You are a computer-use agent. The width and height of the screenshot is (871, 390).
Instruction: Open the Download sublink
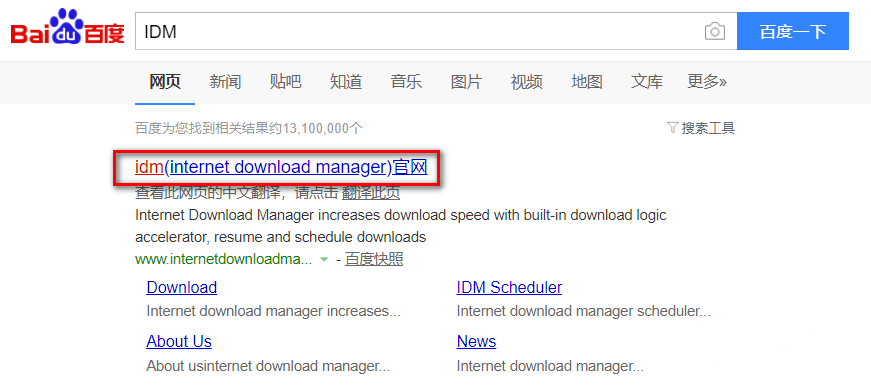coord(182,287)
